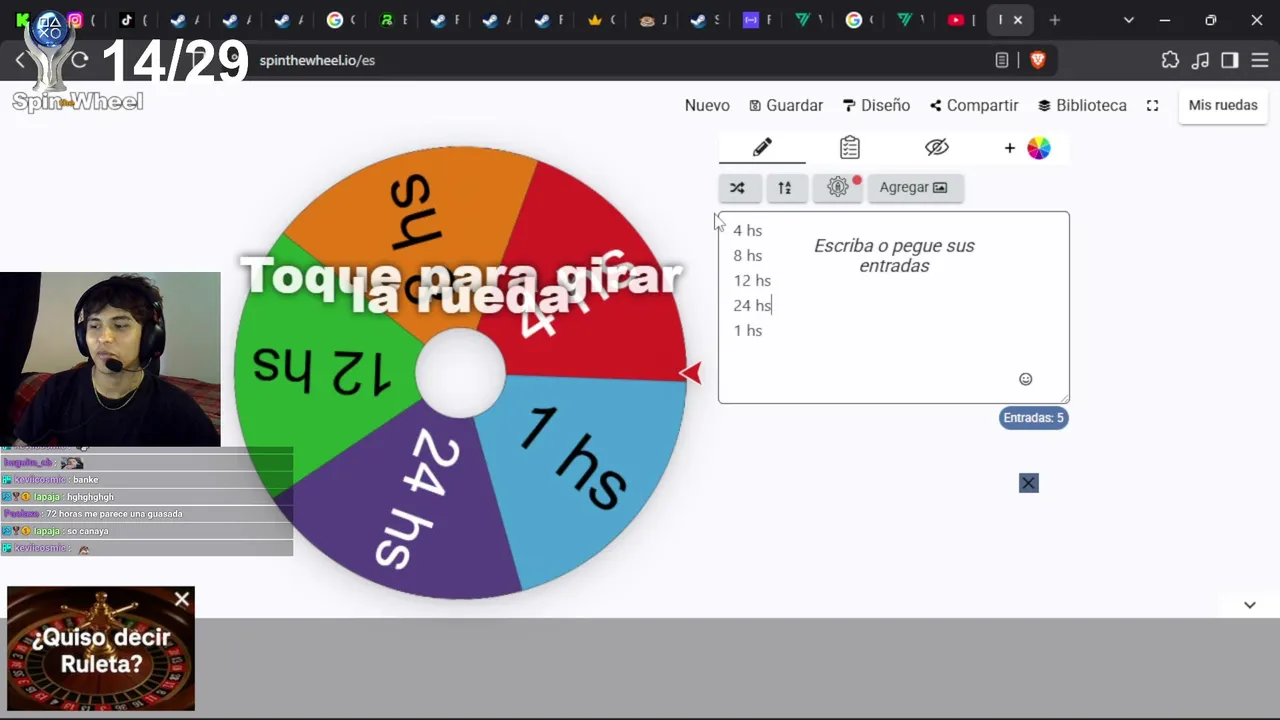Open the results clipboard tab
Viewport: 1280px width, 720px height.
pos(850,147)
